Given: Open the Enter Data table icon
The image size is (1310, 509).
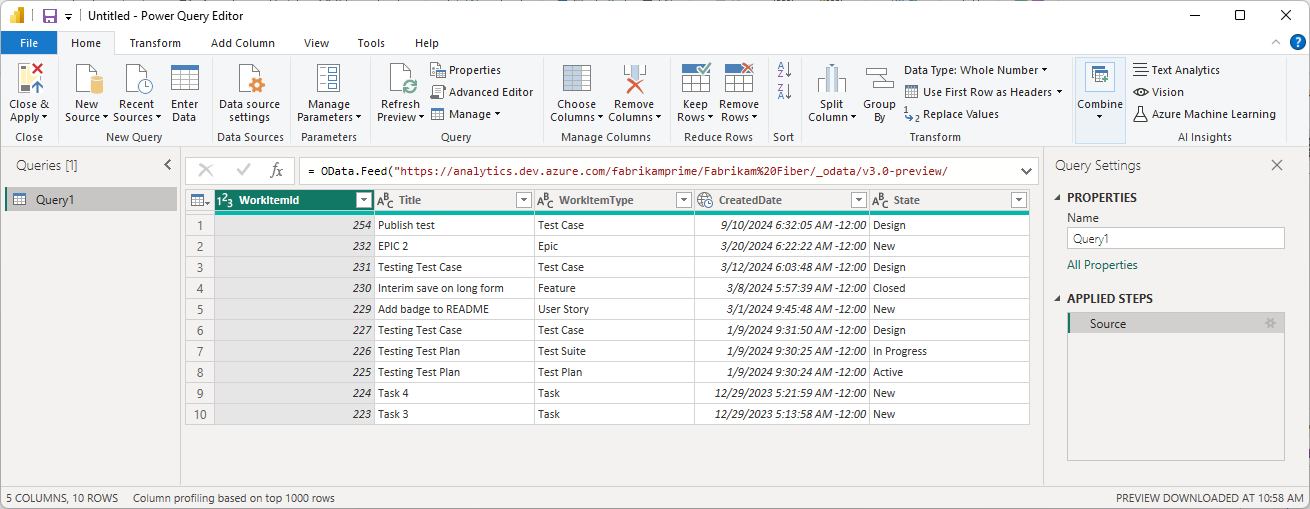Looking at the screenshot, I should point(184,79).
